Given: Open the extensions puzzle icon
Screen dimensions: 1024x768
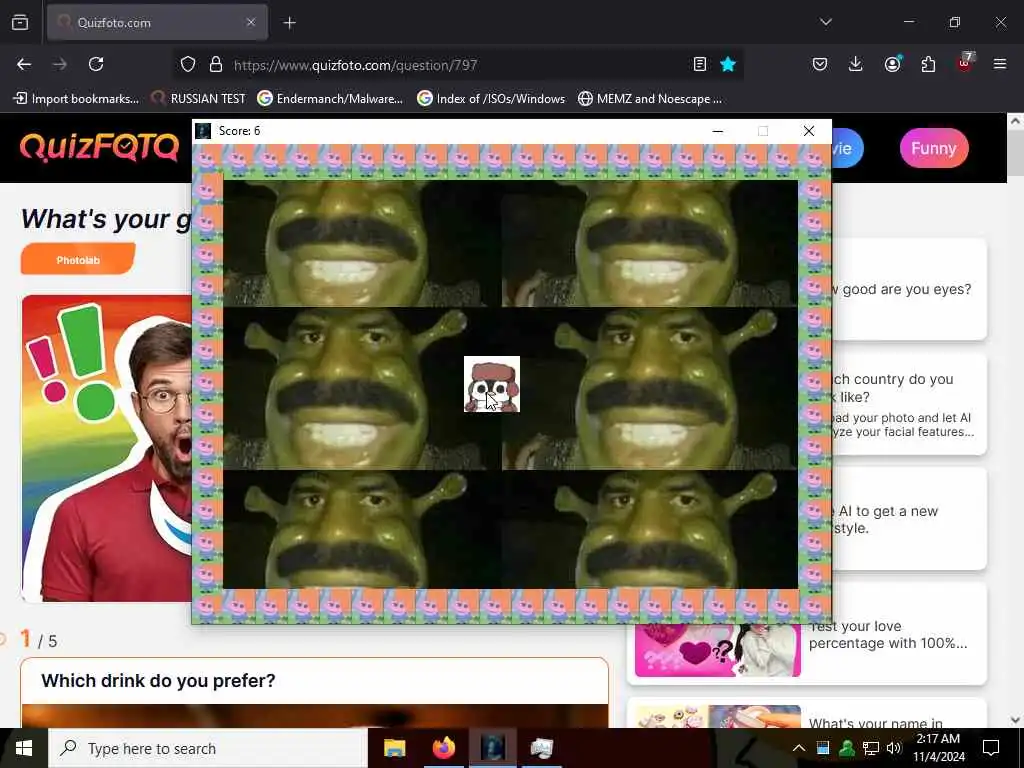Looking at the screenshot, I should pyautogui.click(x=928, y=64).
